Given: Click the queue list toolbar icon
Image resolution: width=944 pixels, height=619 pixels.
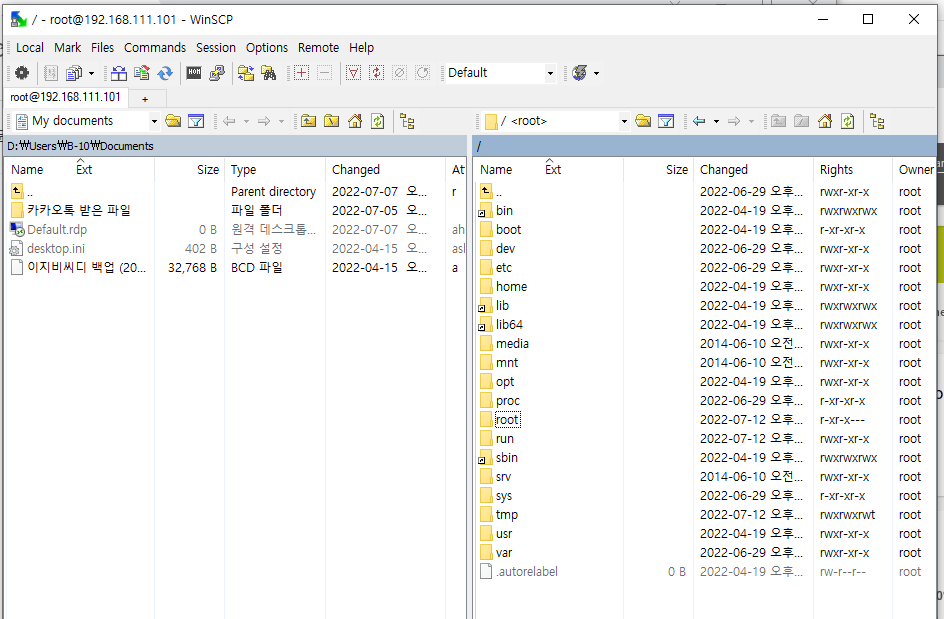Looking at the screenshot, I should 51,73.
